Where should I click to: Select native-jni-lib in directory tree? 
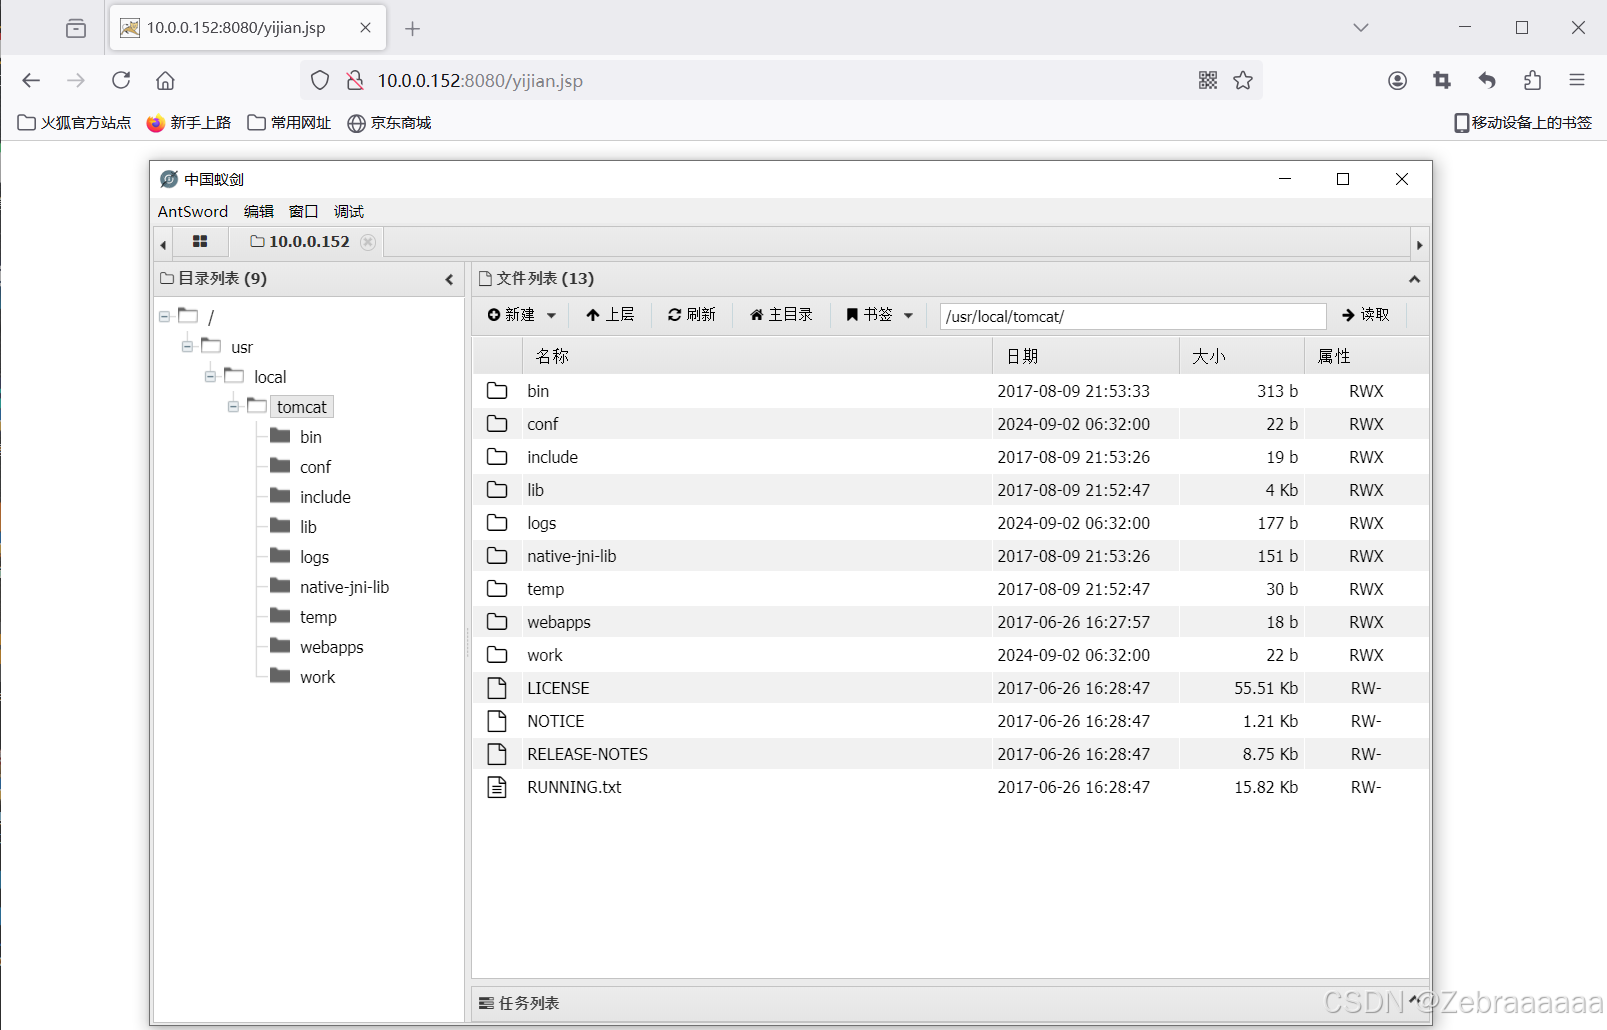[344, 587]
